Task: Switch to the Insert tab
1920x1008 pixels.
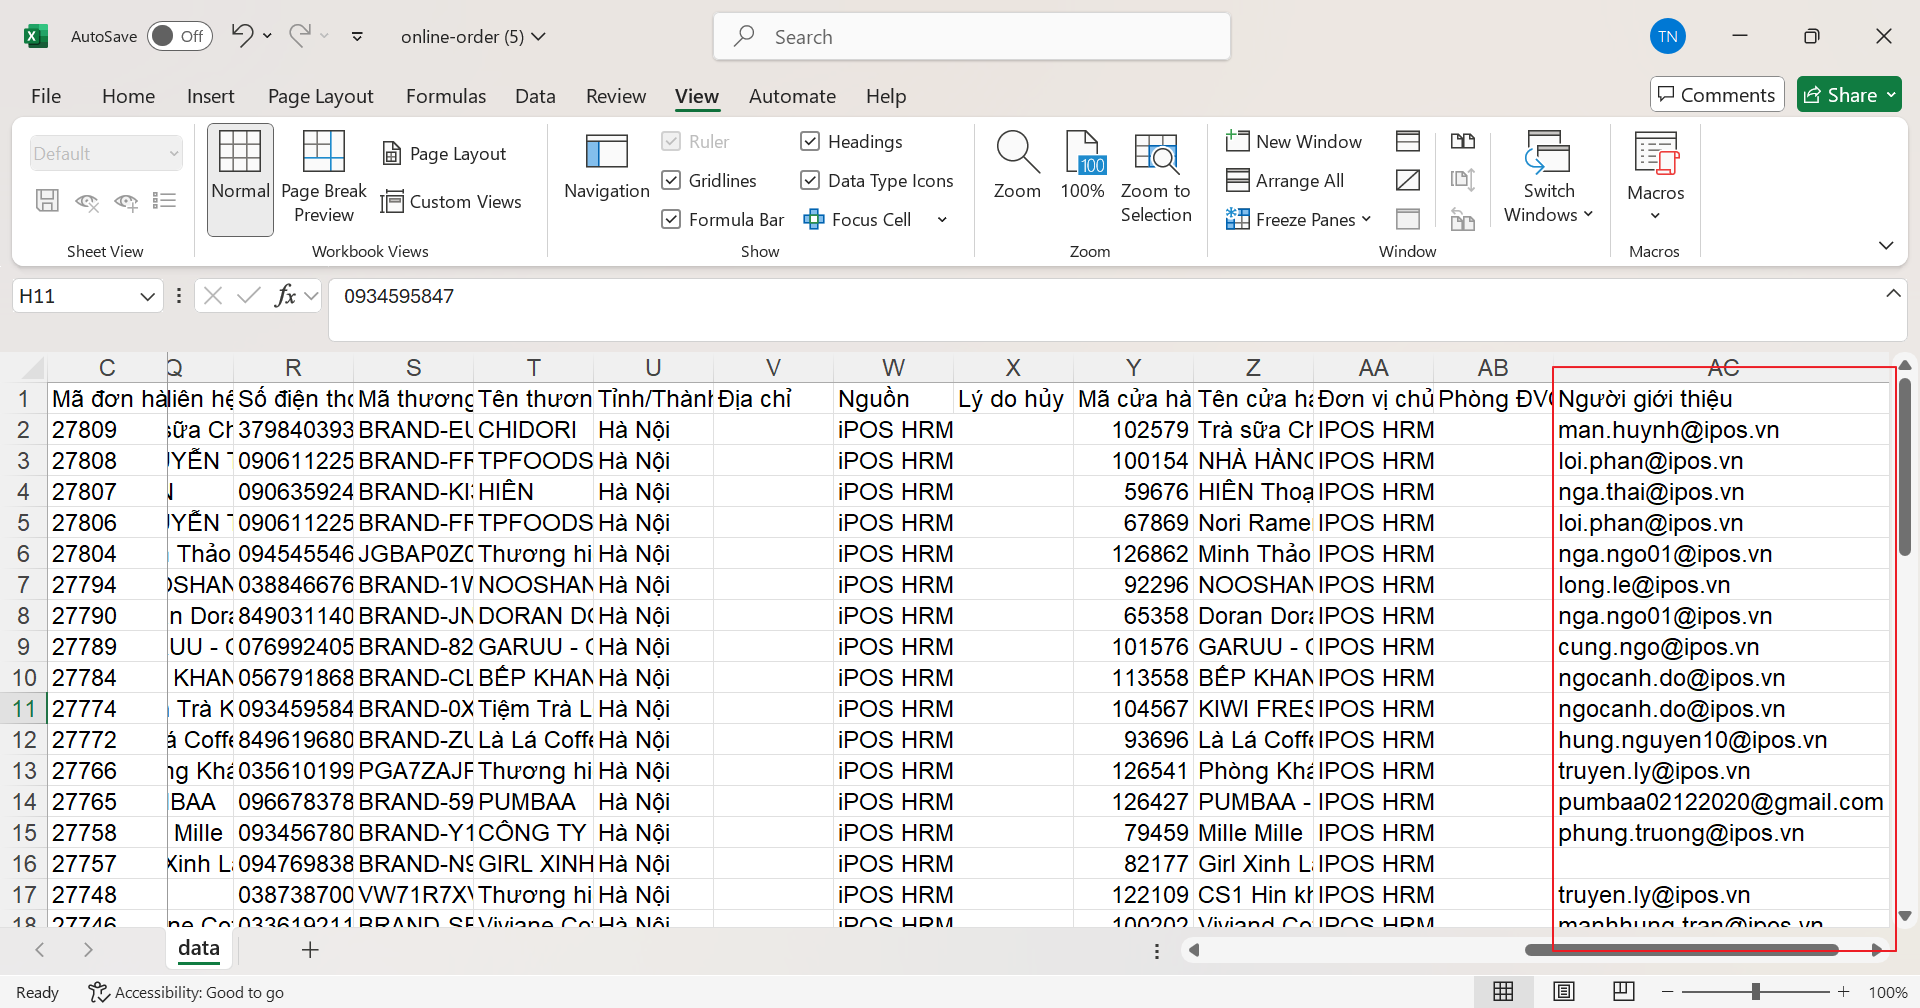Action: coord(210,96)
